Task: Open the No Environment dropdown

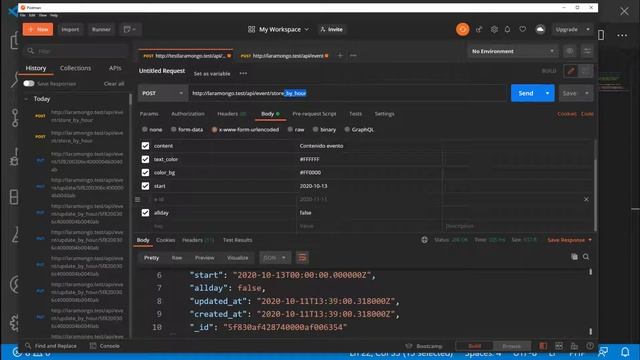Action: [512, 51]
